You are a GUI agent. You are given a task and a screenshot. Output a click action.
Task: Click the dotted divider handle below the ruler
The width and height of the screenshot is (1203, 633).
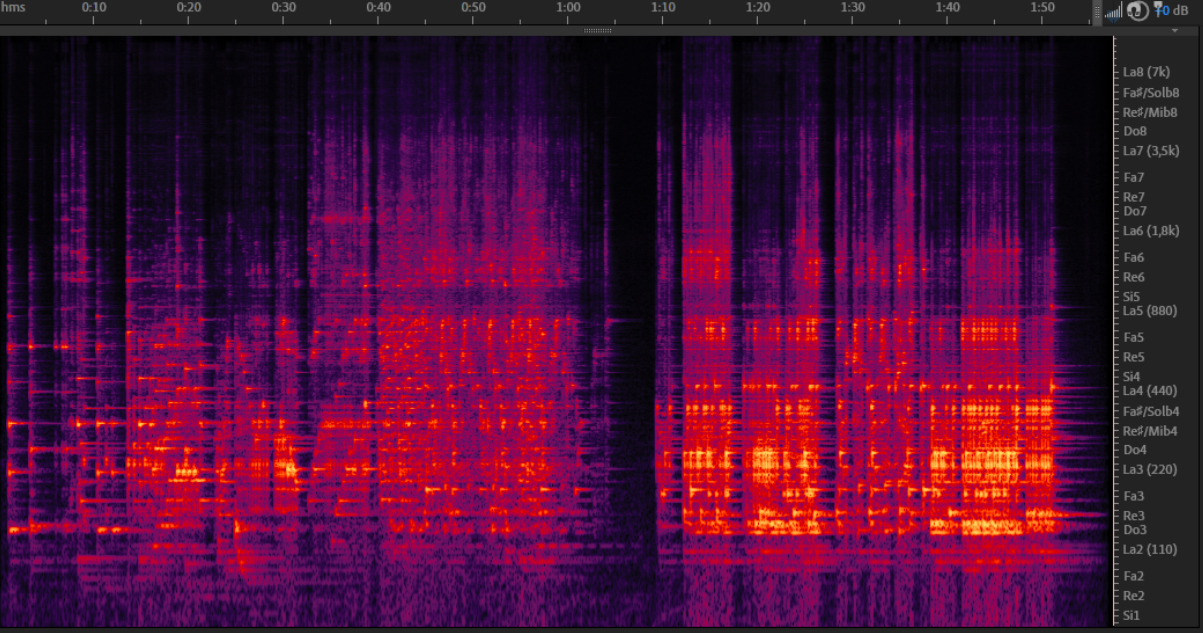click(597, 31)
